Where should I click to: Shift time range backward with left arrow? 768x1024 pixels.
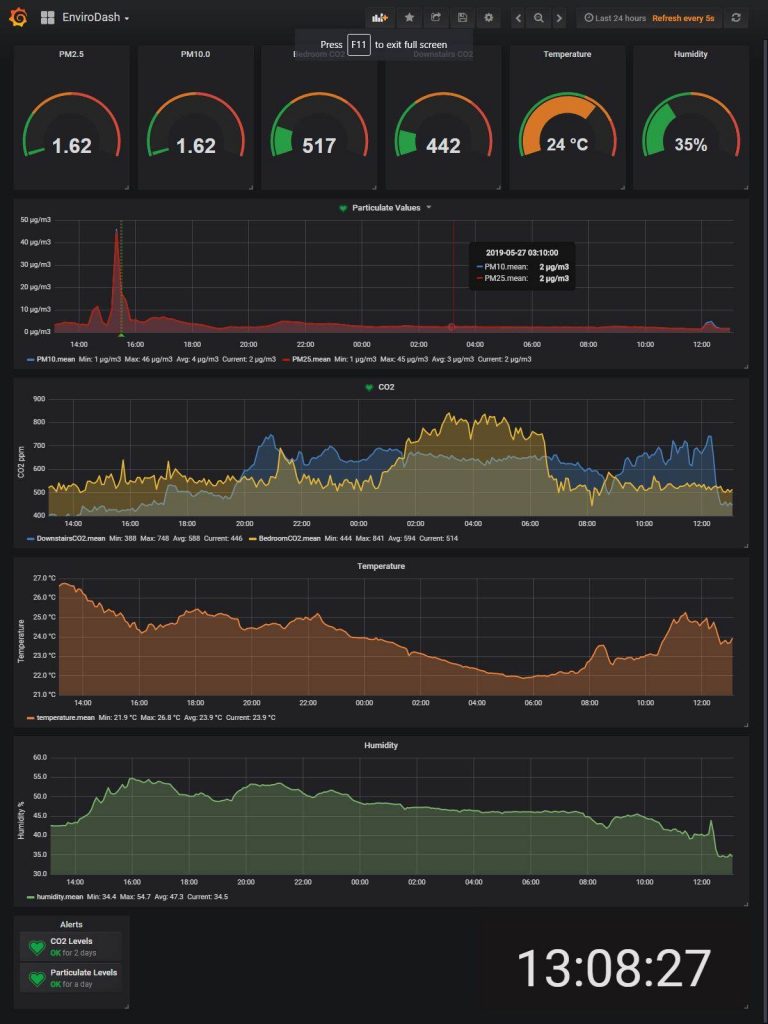point(518,18)
